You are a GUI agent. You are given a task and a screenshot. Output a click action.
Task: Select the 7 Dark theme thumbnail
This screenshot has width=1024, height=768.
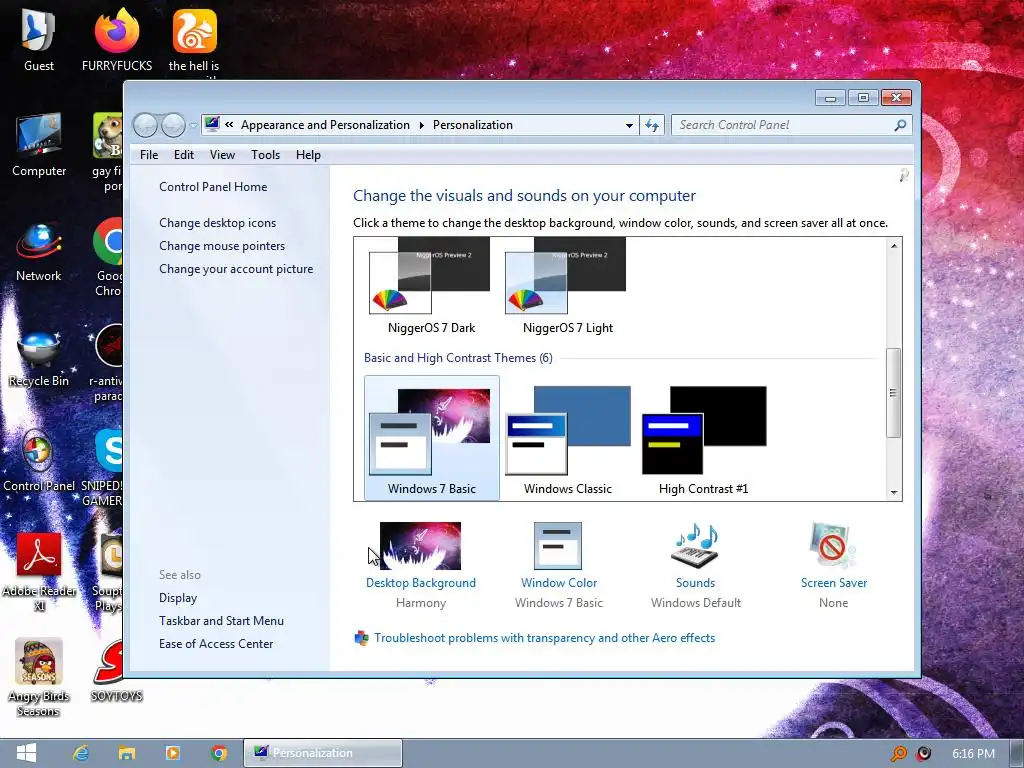point(430,274)
